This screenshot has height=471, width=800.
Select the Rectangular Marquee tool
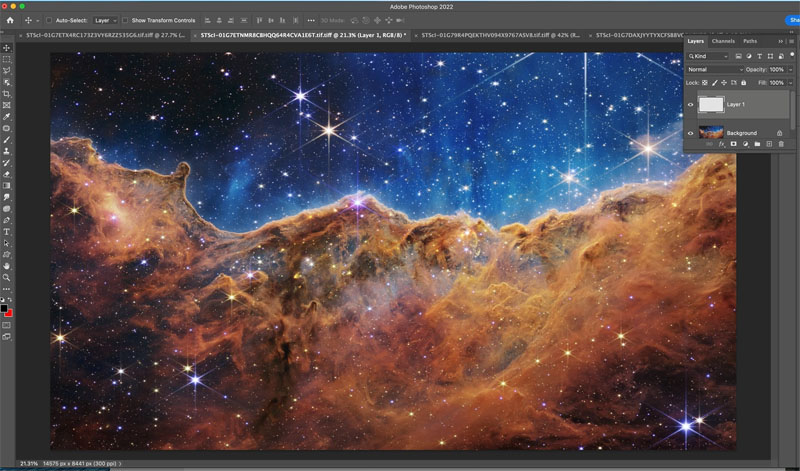7,59
